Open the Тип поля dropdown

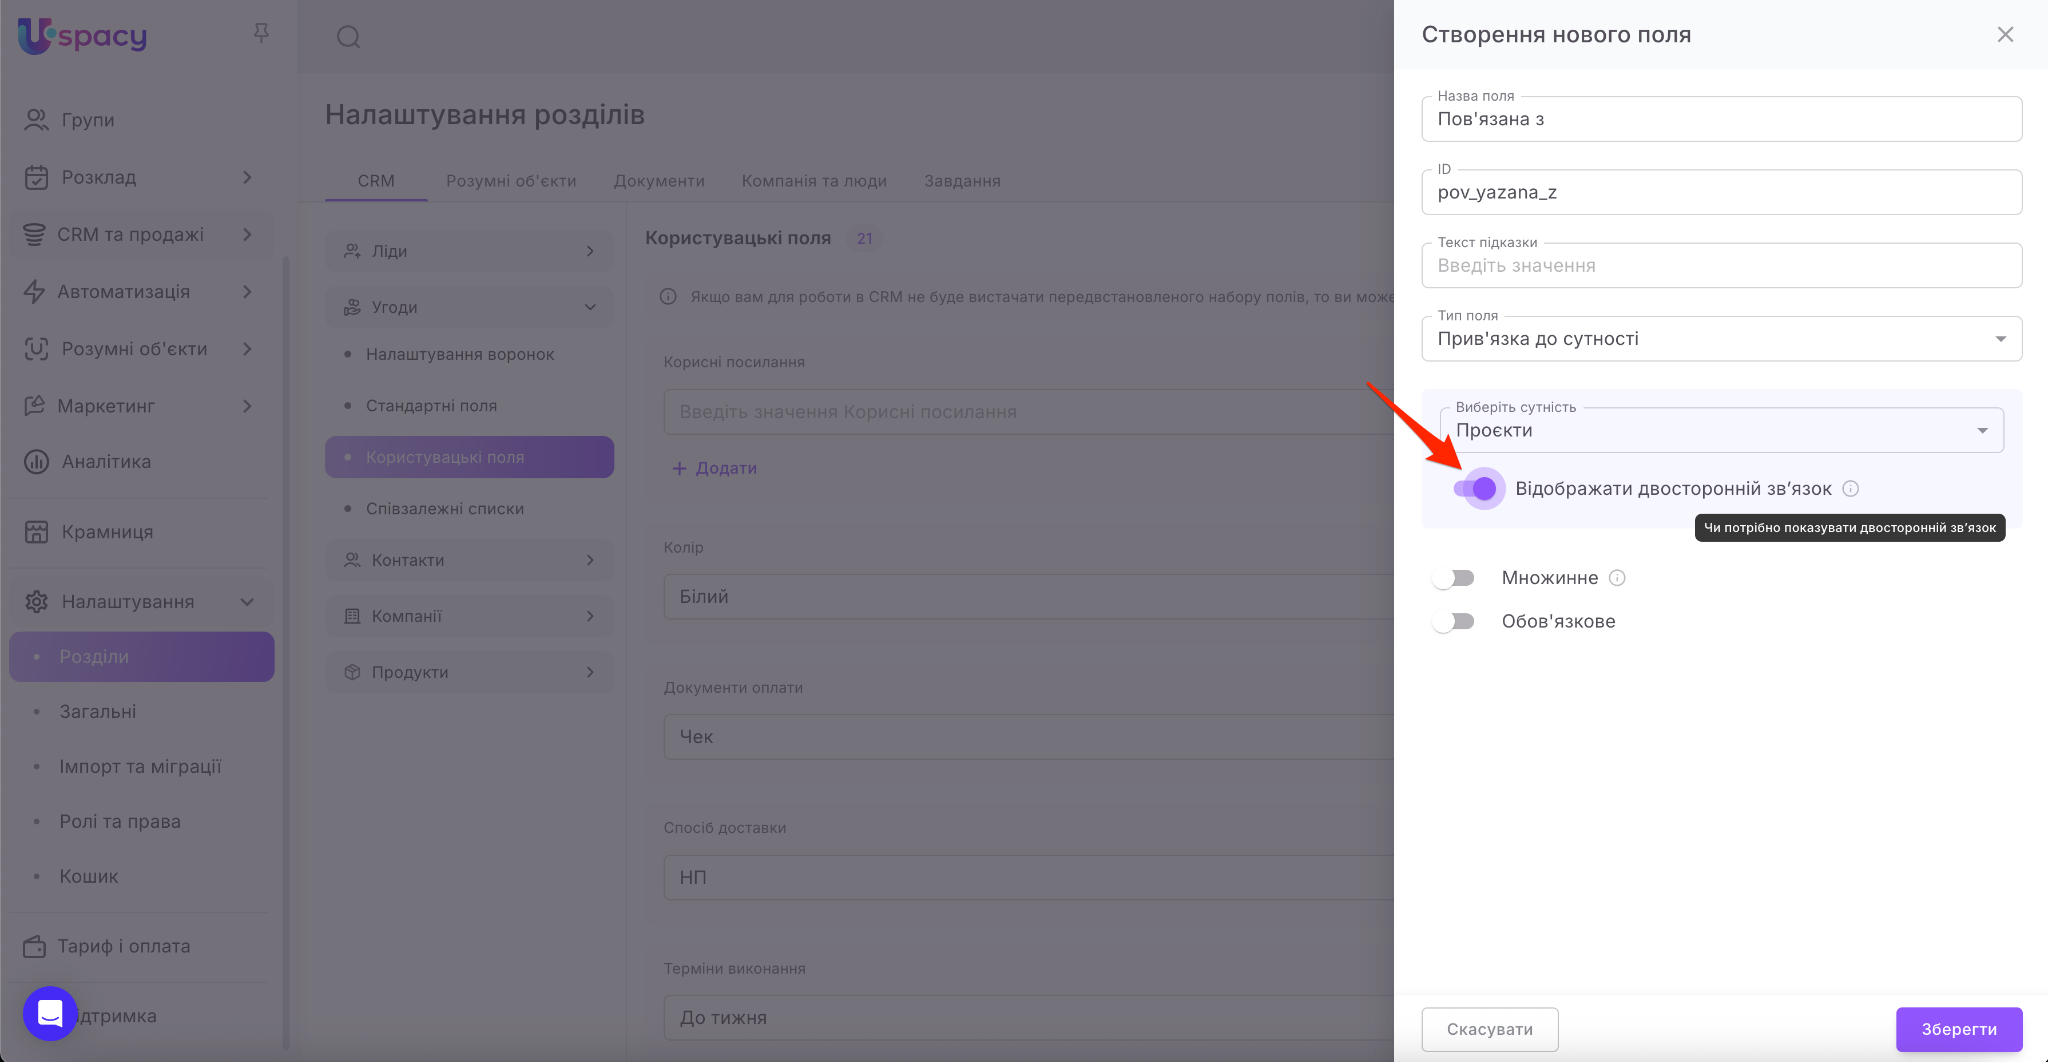(1720, 339)
